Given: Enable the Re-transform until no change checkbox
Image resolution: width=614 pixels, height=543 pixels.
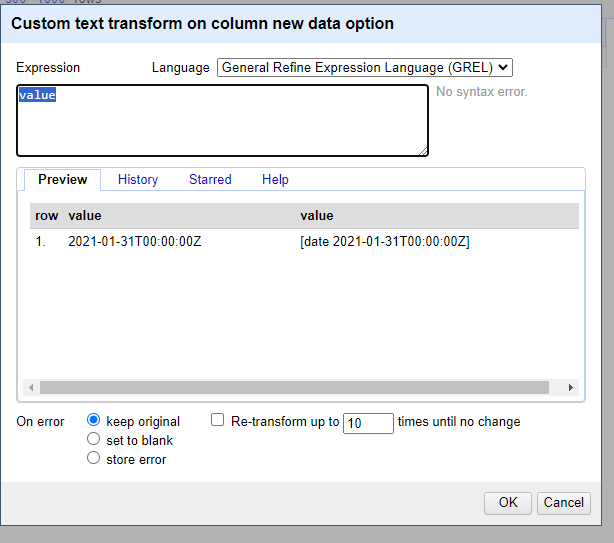Looking at the screenshot, I should (x=217, y=420).
